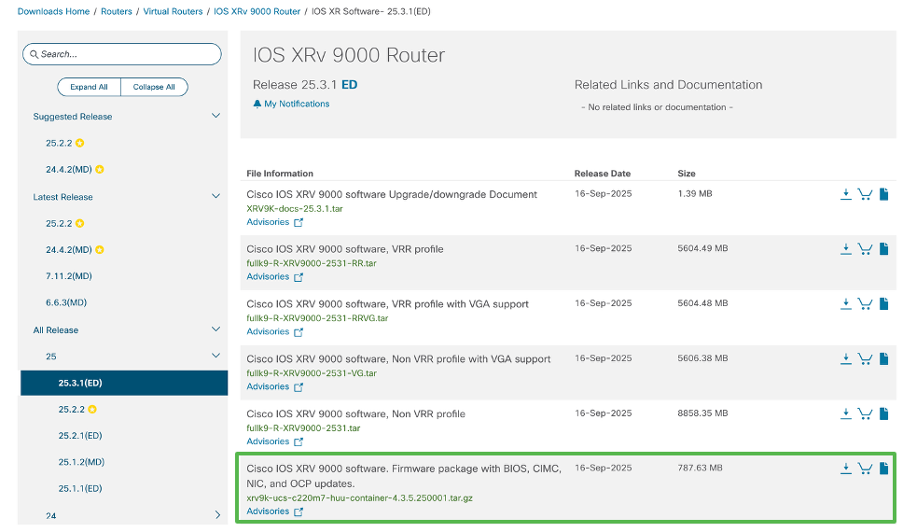Click Expand All button
The height and width of the screenshot is (532, 904).
(x=89, y=87)
